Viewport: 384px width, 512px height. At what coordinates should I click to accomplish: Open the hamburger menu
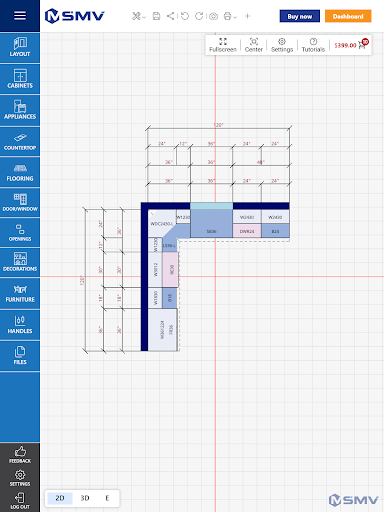pyautogui.click(x=20, y=16)
